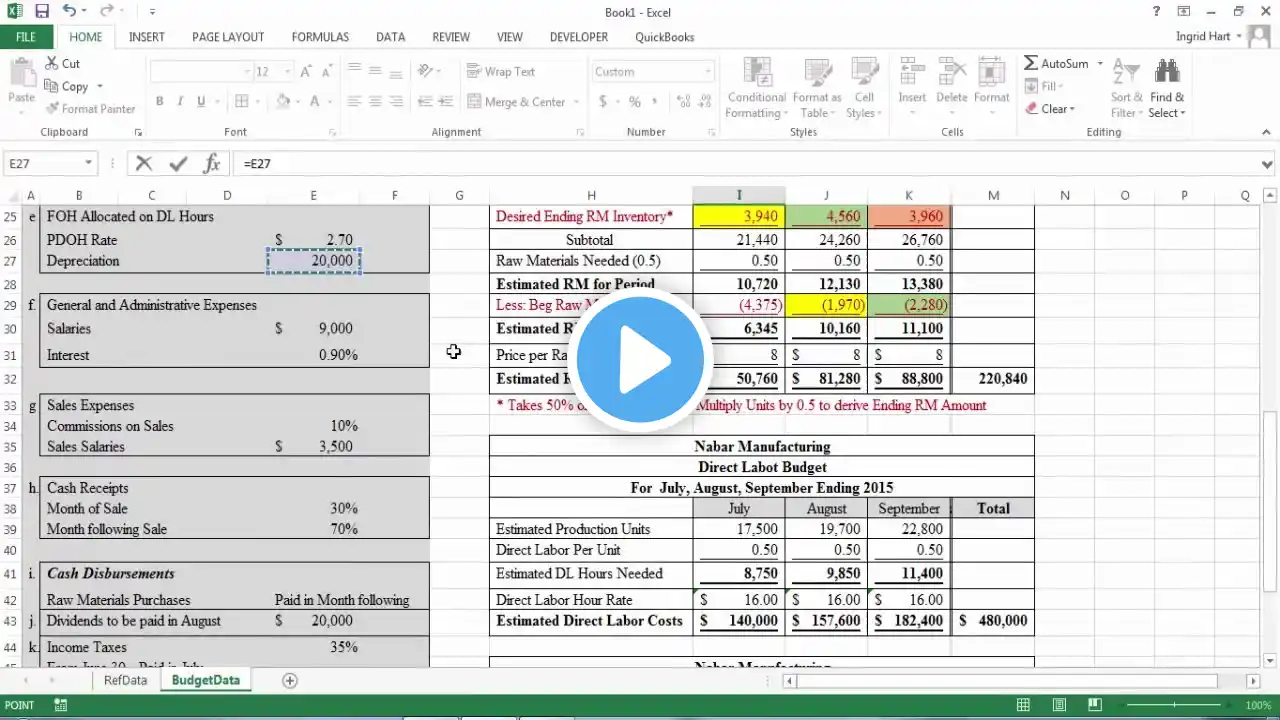This screenshot has width=1280, height=720.
Task: Decrease decimal places
Action: 704,101
